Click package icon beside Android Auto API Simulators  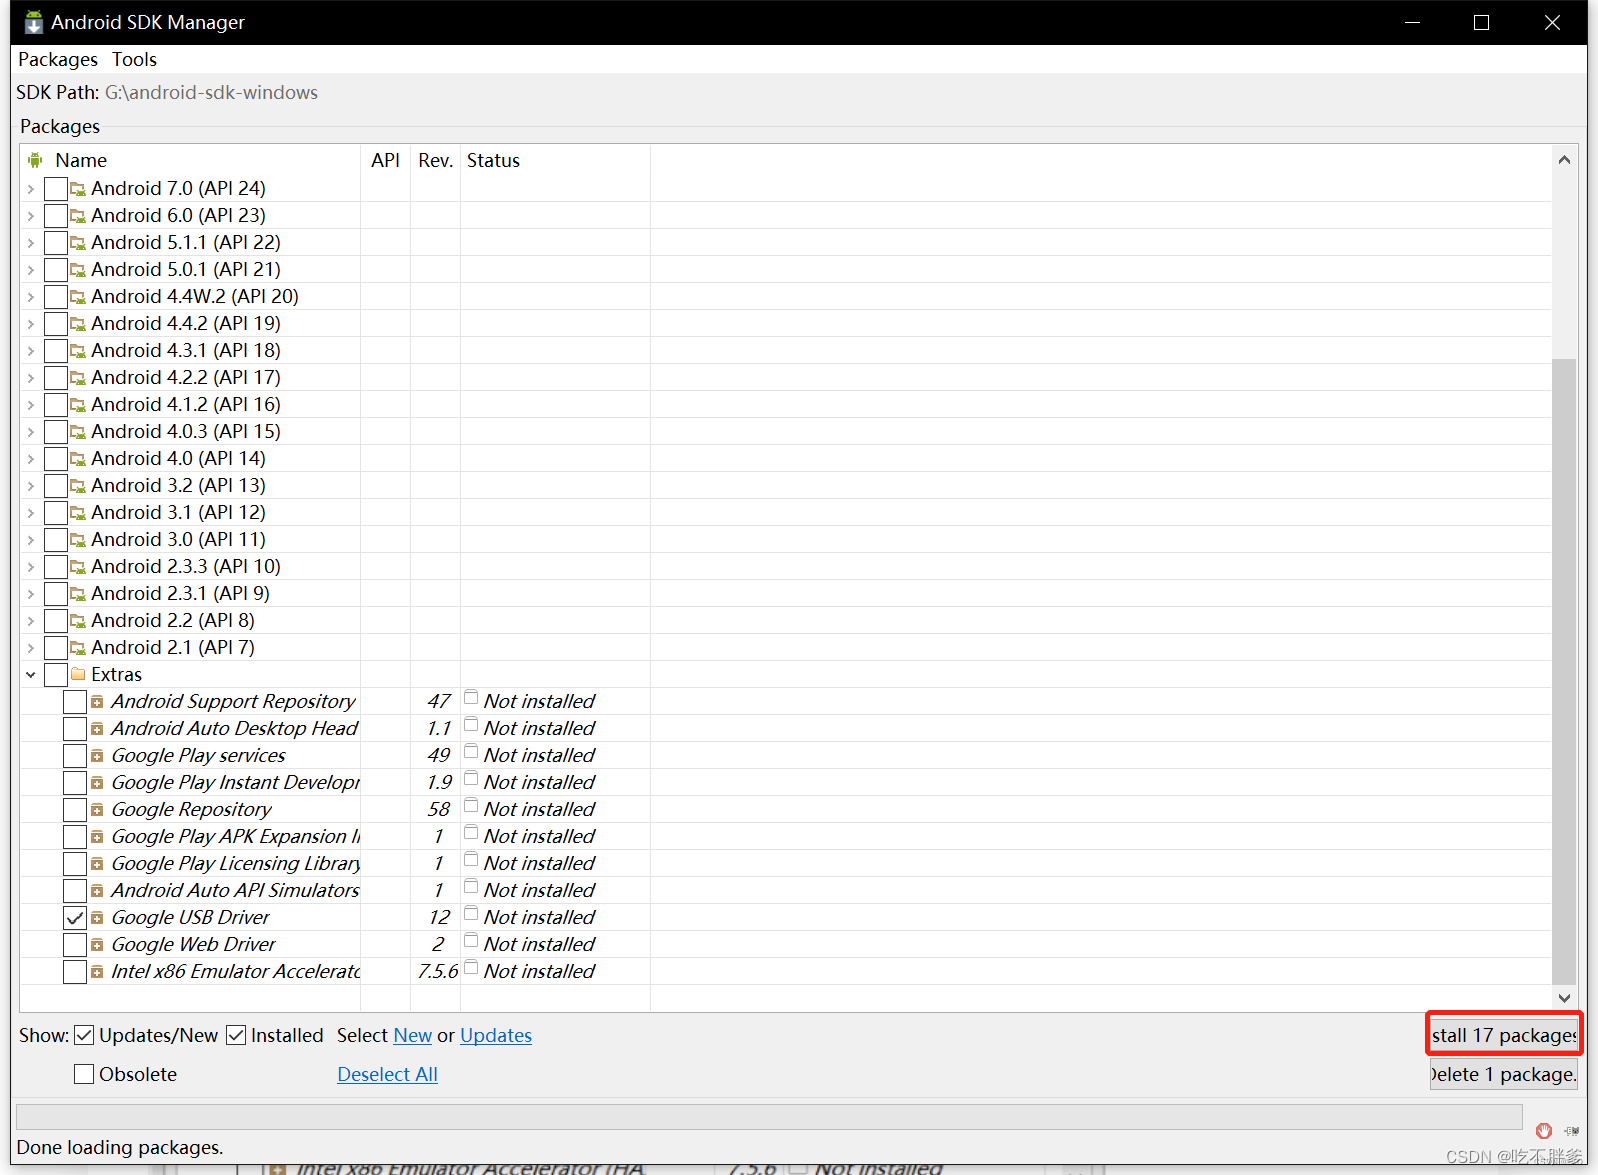(97, 891)
